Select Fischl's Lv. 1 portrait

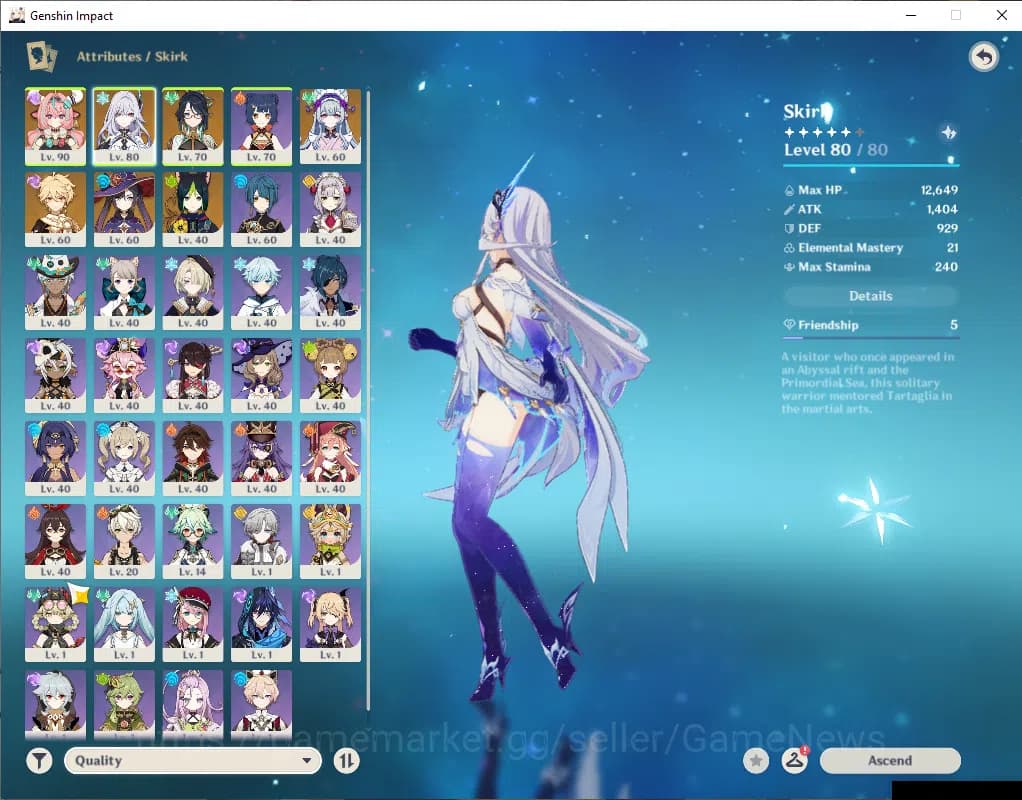coord(330,624)
